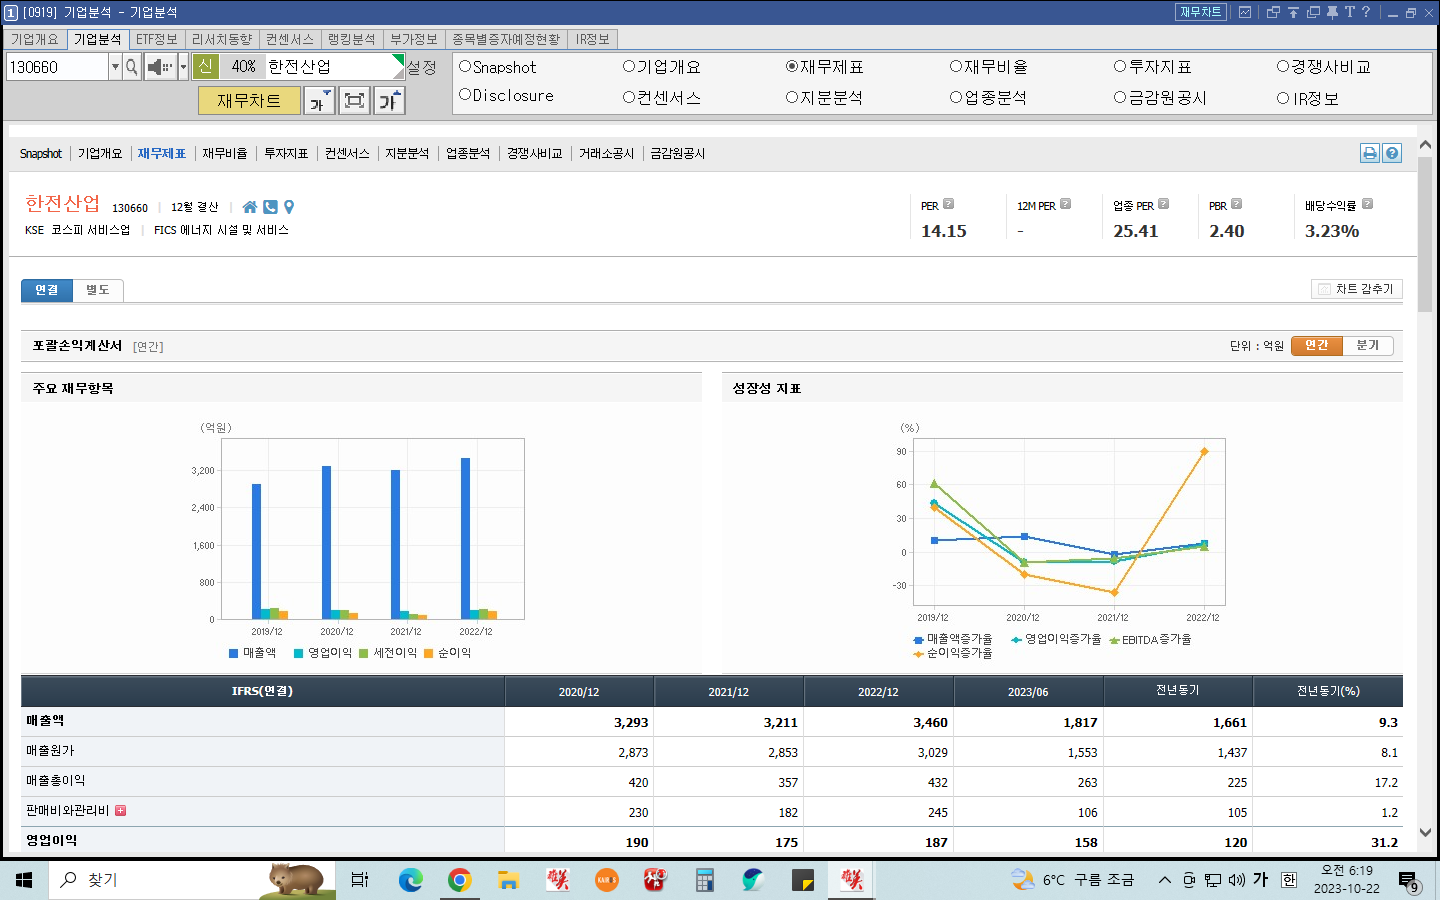Click the 순이익 orange legend swatch
The width and height of the screenshot is (1440, 900).
(428, 653)
